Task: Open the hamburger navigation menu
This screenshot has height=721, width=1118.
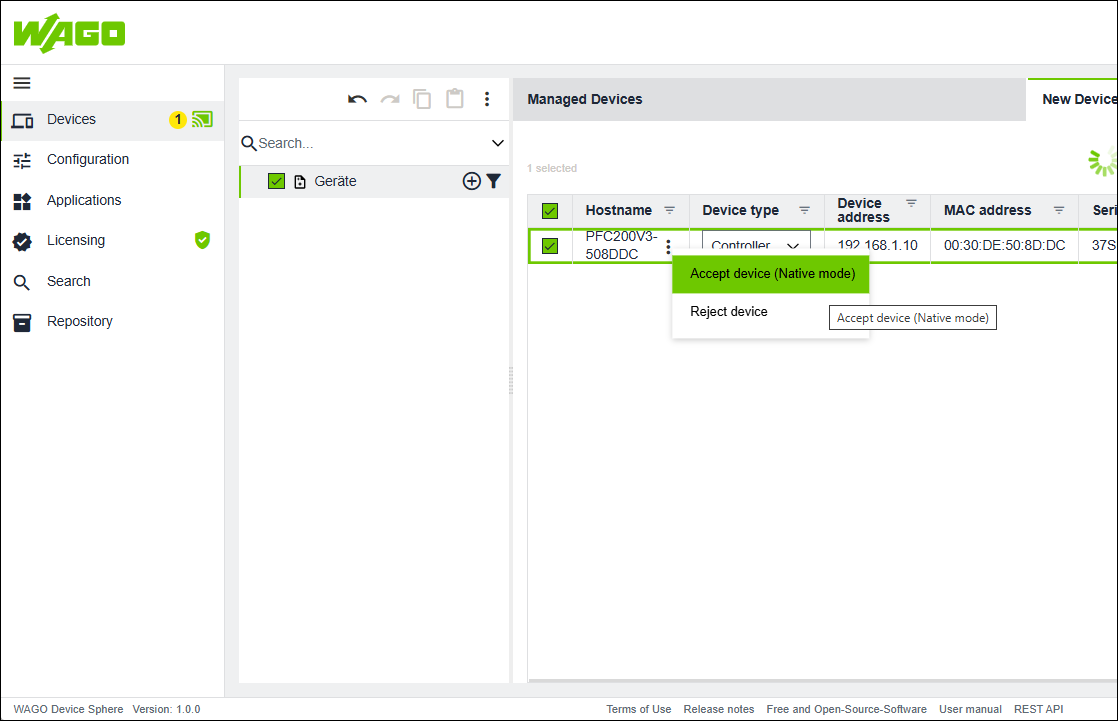Action: tap(22, 83)
